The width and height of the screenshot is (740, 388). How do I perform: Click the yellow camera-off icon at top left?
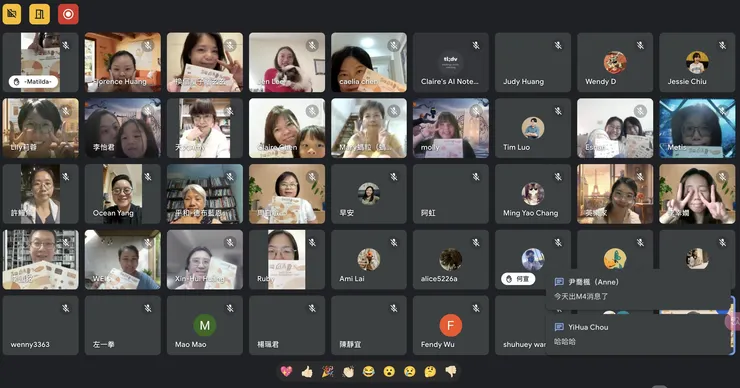point(12,14)
